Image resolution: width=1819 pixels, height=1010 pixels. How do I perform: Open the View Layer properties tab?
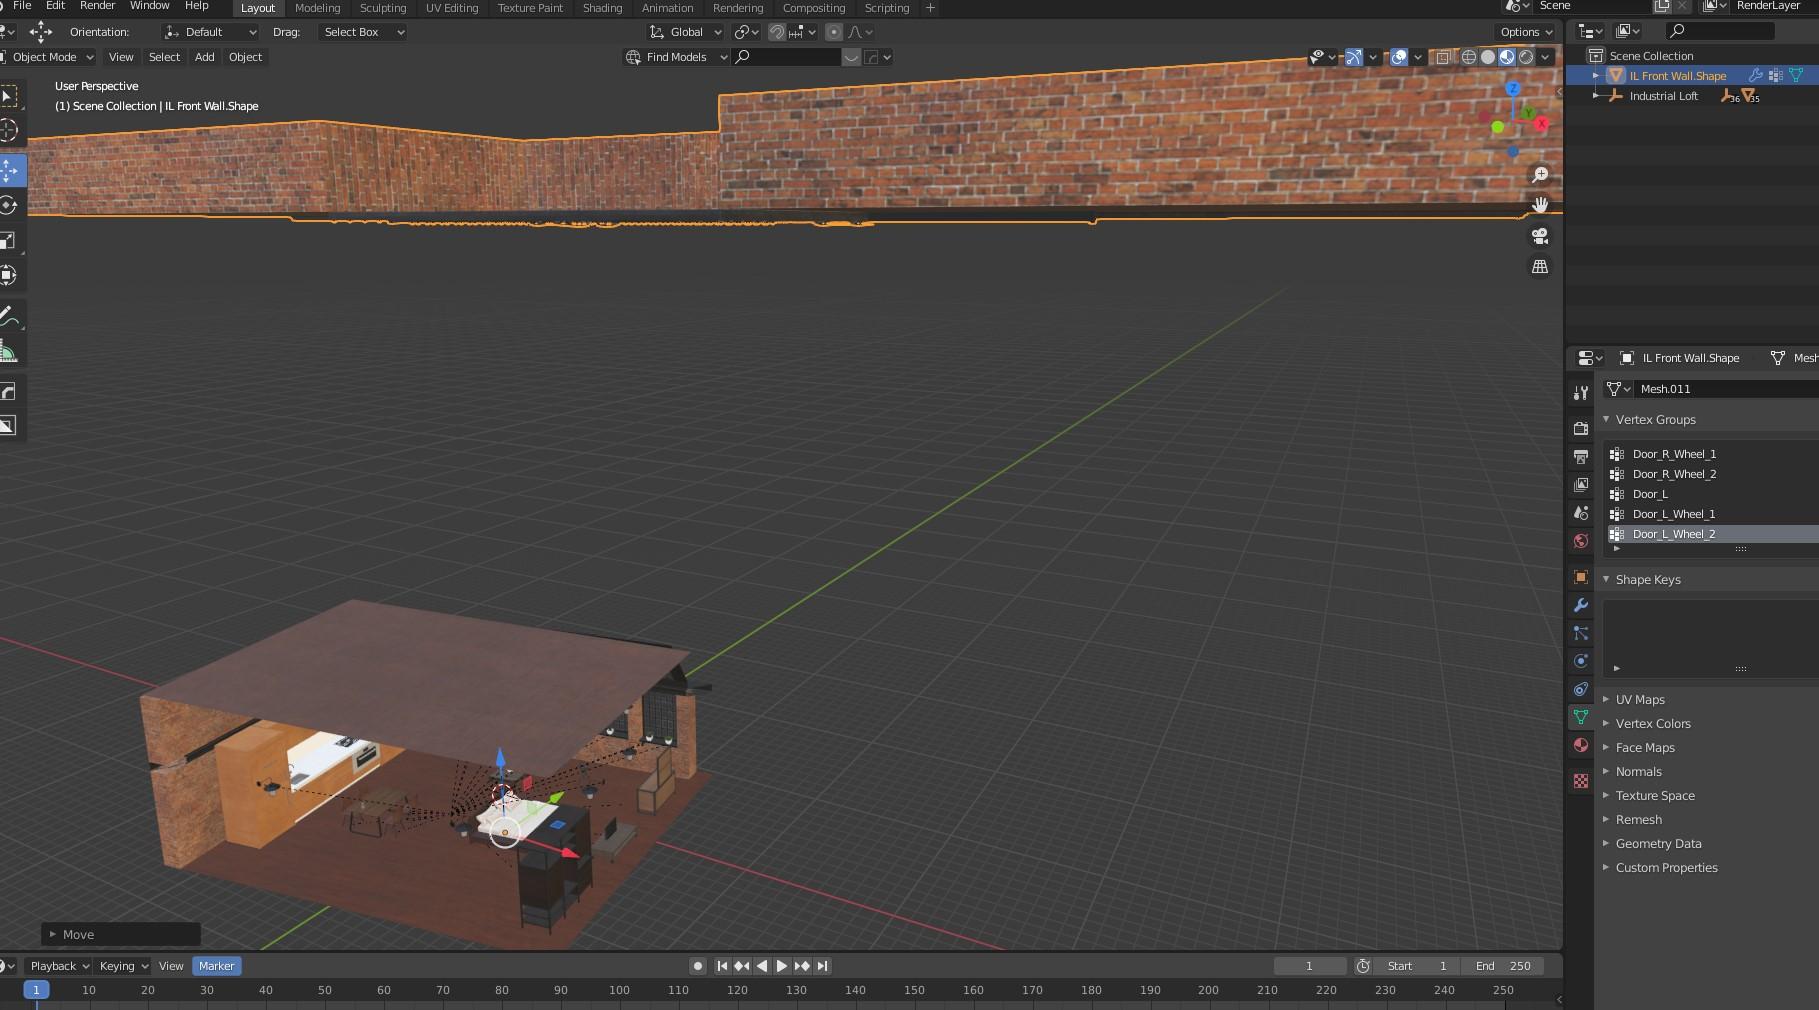pyautogui.click(x=1581, y=484)
